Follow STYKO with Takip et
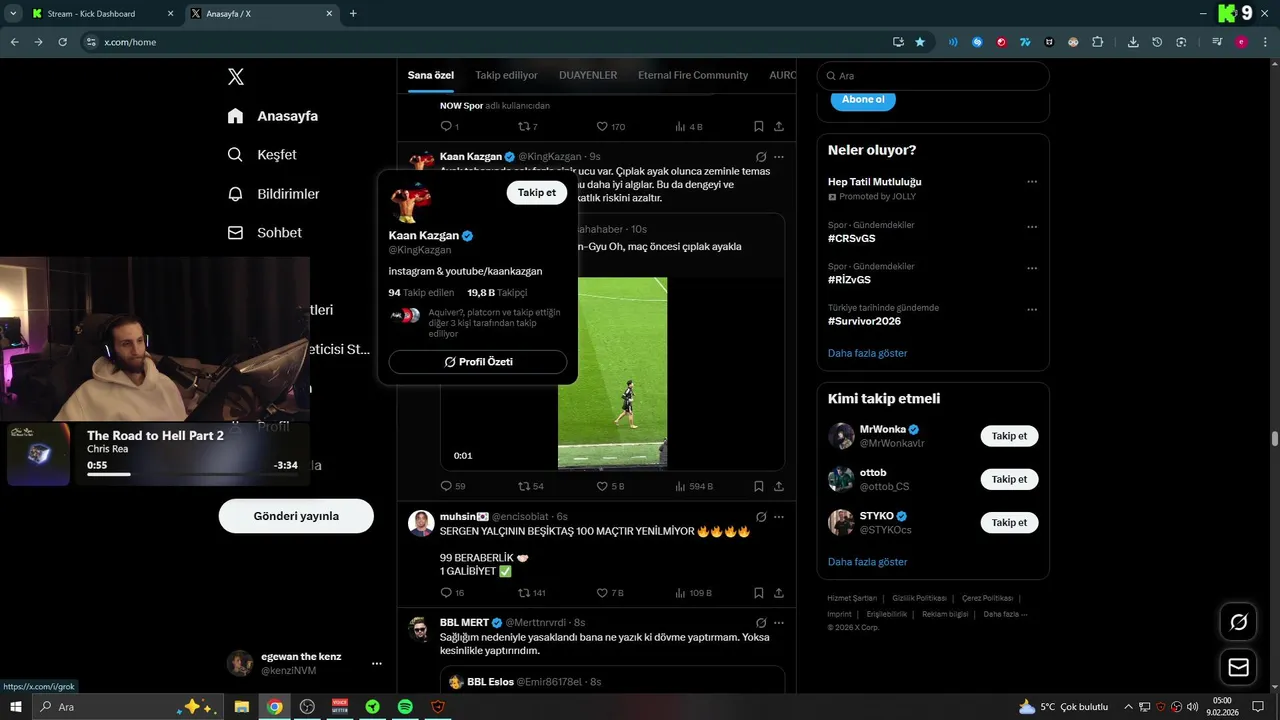This screenshot has width=1280, height=720. click(1009, 522)
